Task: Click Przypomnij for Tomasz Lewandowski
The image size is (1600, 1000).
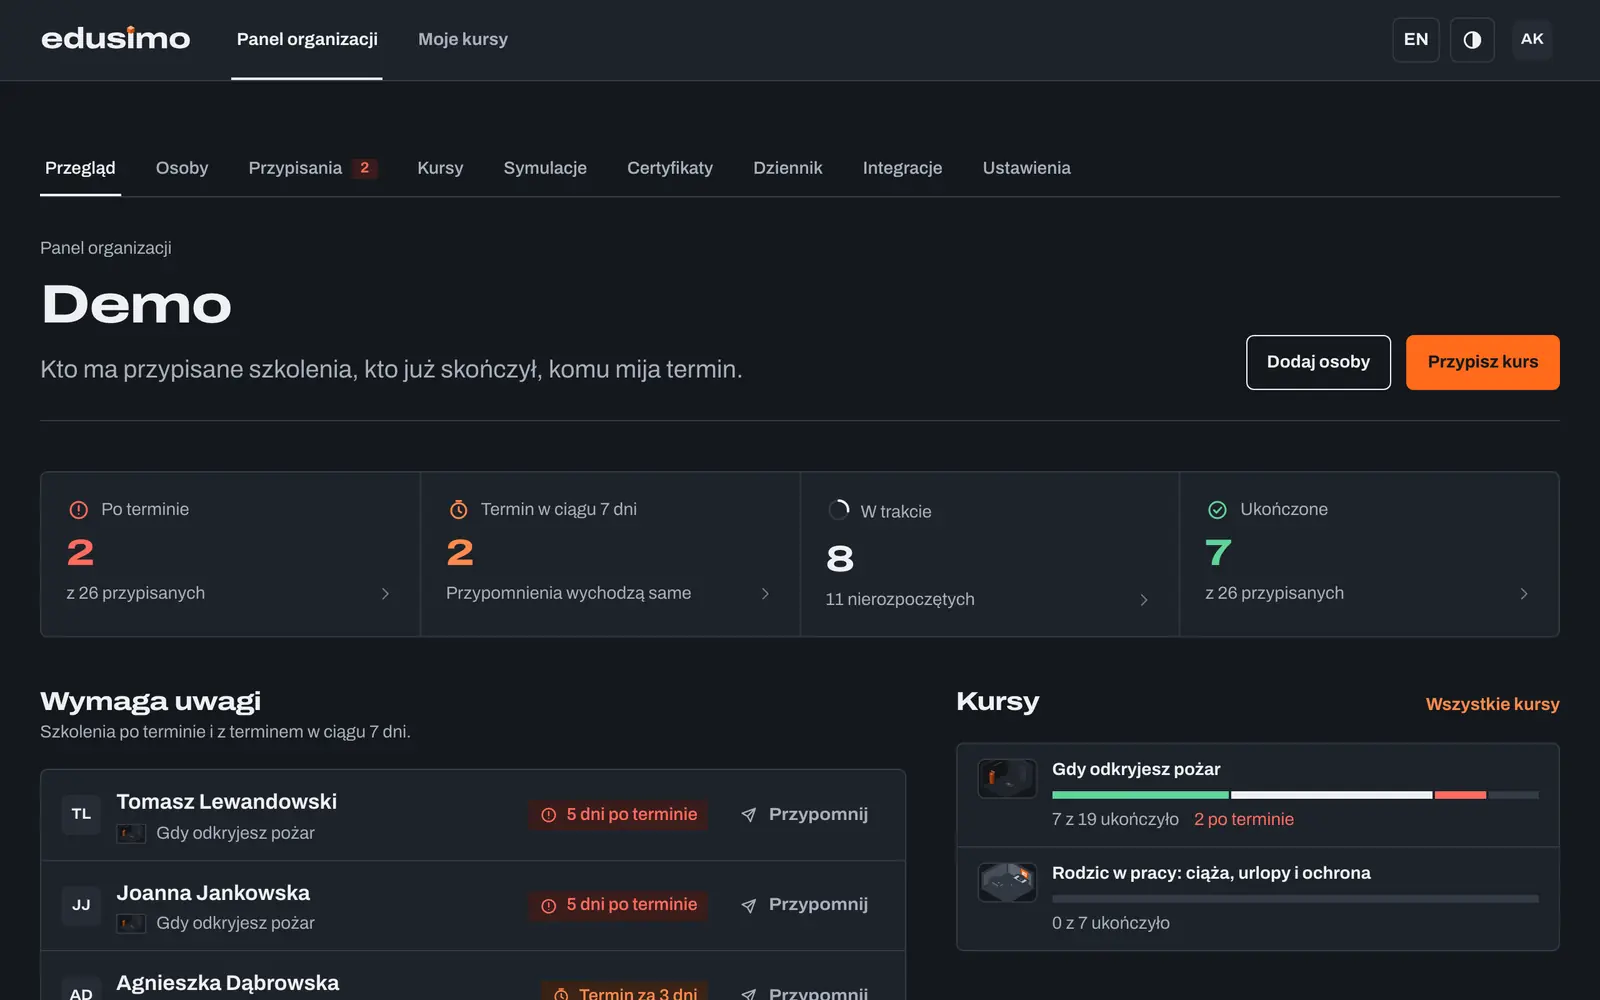Action: [805, 815]
